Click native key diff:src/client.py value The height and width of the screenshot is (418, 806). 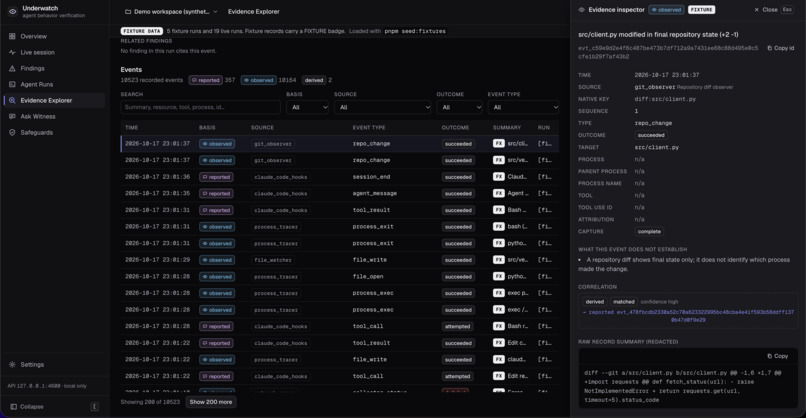[665, 99]
